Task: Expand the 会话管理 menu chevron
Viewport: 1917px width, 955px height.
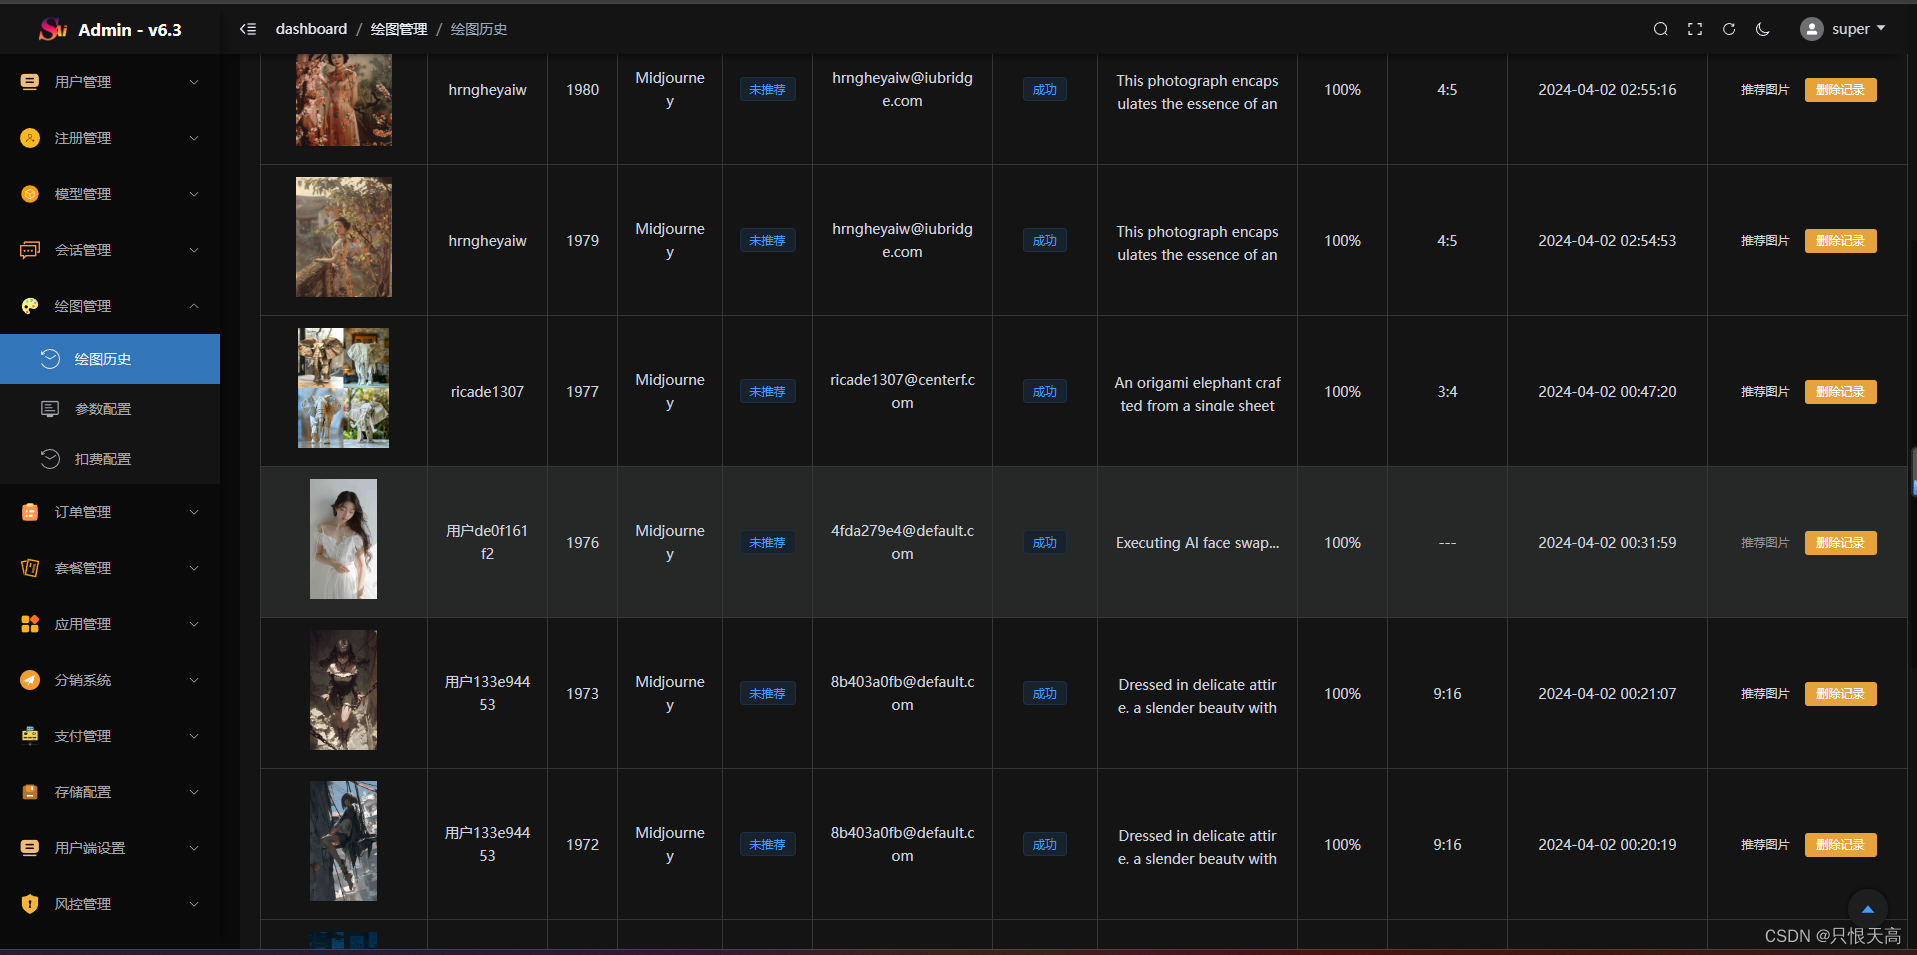Action: 194,250
